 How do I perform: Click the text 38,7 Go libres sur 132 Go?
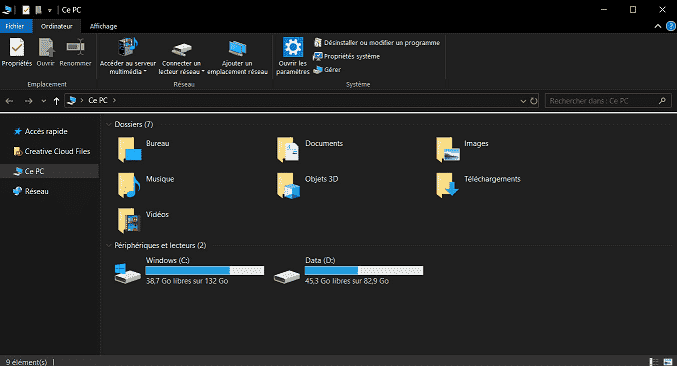[187, 281]
